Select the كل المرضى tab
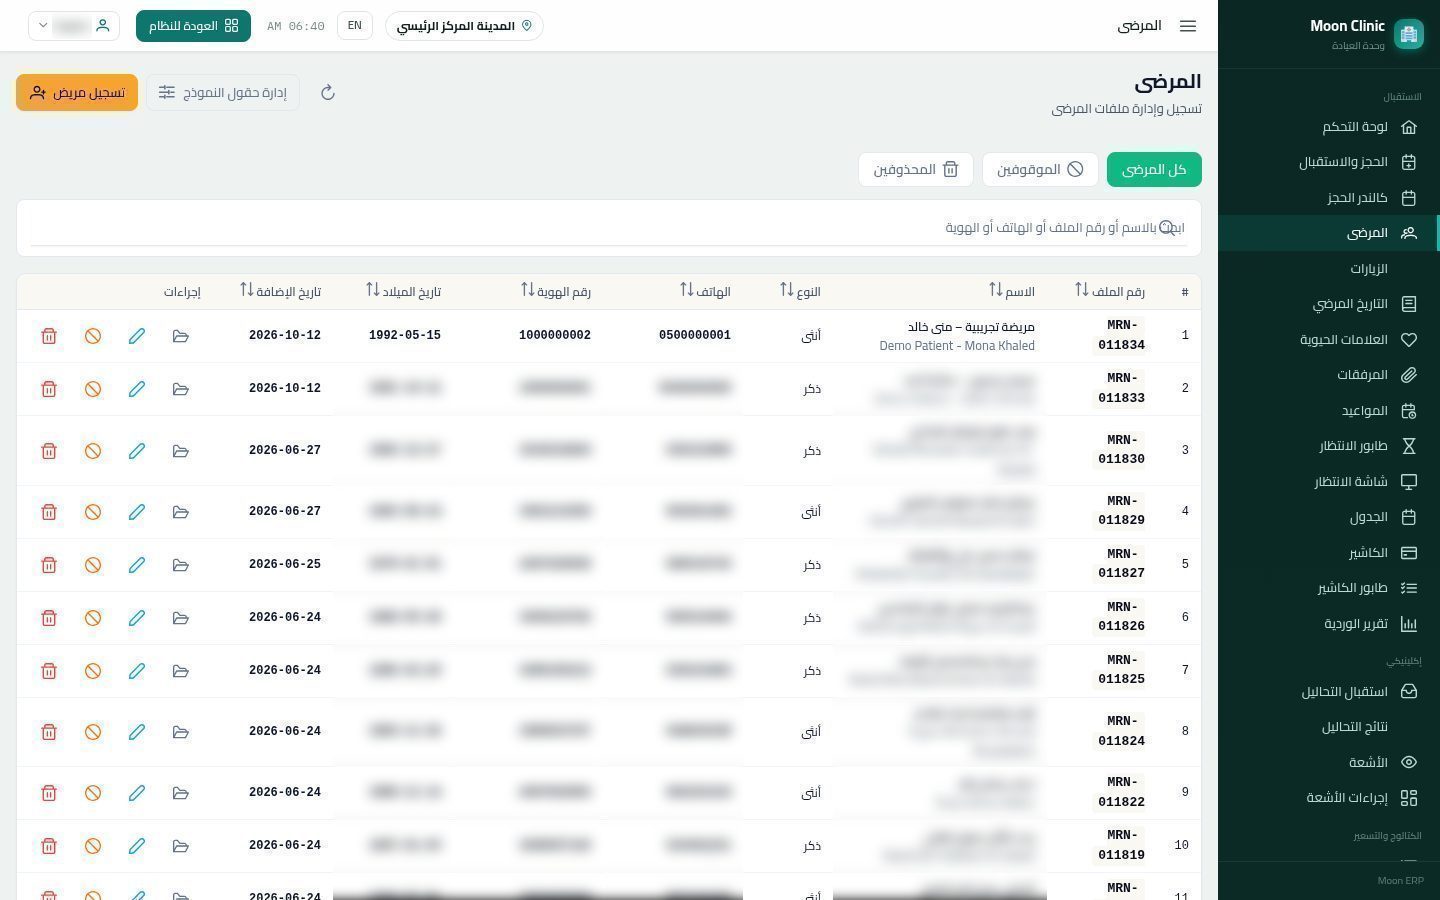1440x900 pixels. [x=1154, y=169]
